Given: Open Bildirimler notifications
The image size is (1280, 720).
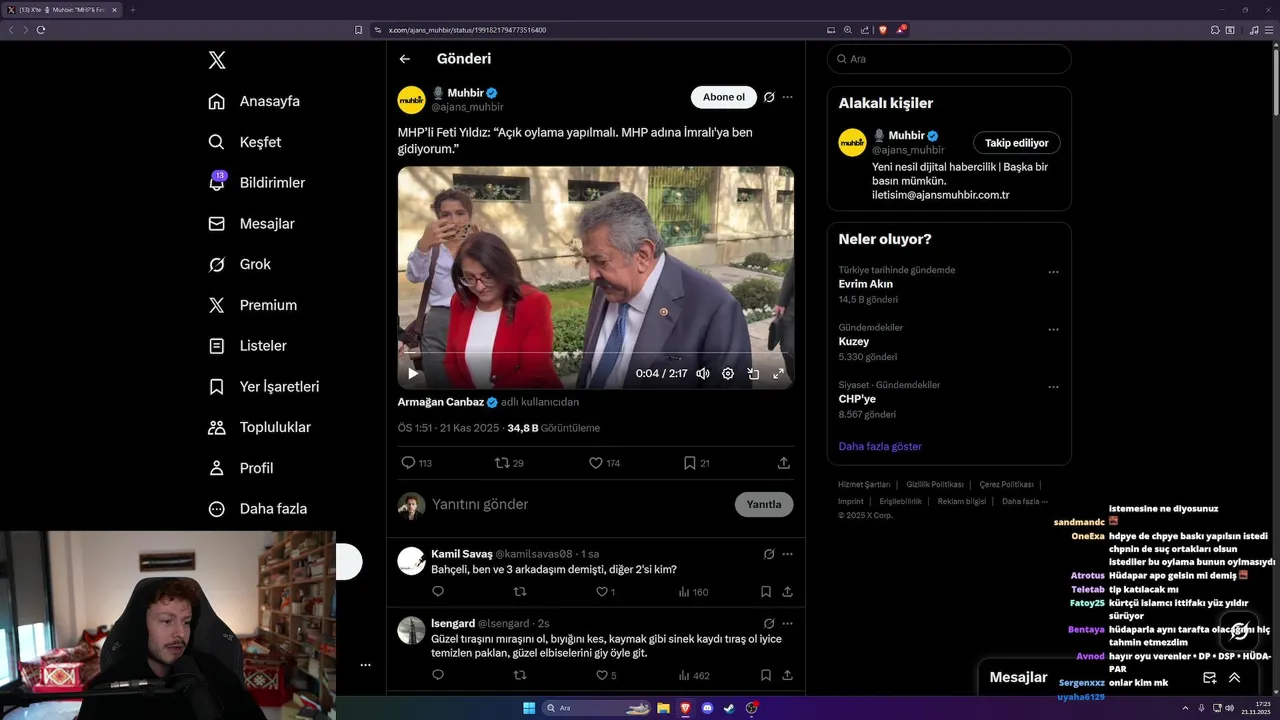Looking at the screenshot, I should pos(256,183).
